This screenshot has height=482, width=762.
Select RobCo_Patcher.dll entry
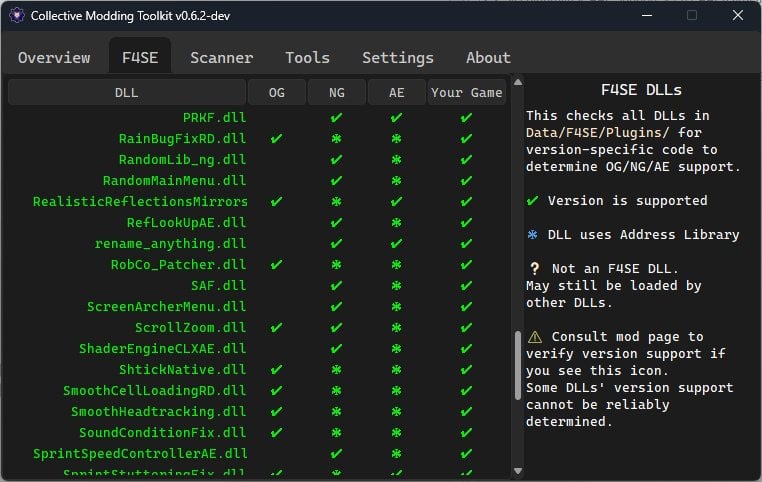click(x=178, y=264)
